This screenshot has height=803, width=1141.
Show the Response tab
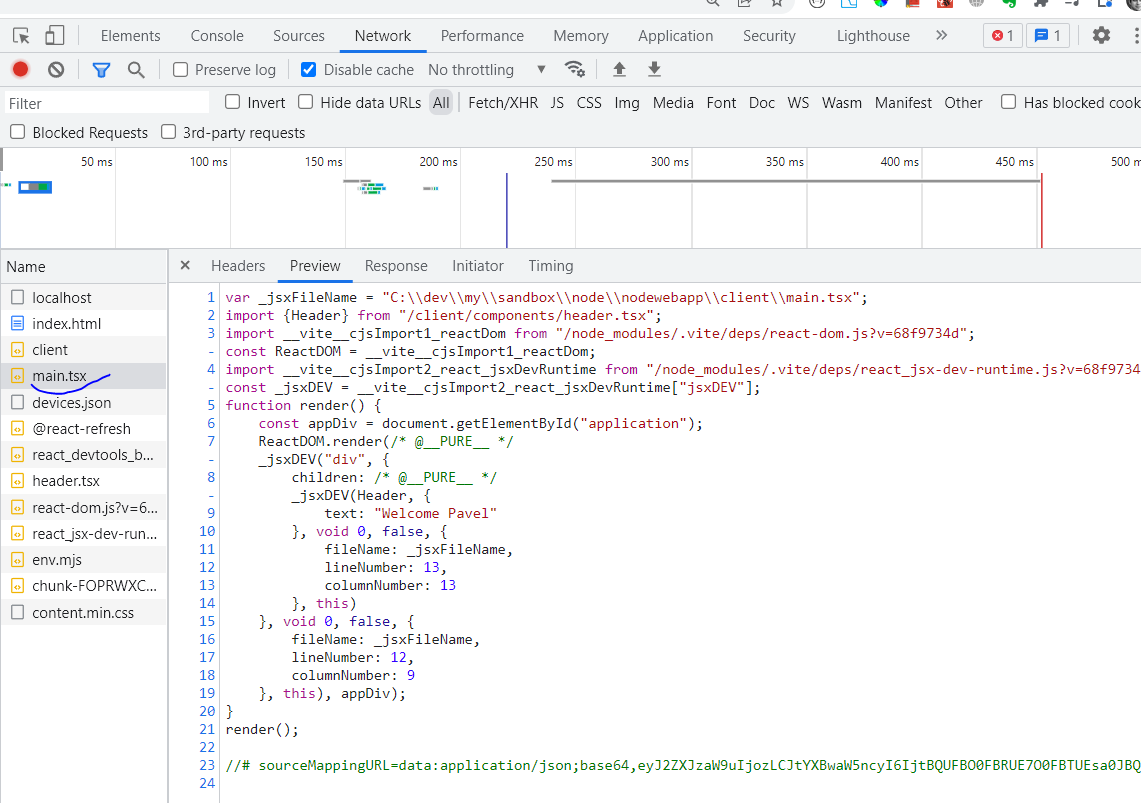(x=396, y=266)
